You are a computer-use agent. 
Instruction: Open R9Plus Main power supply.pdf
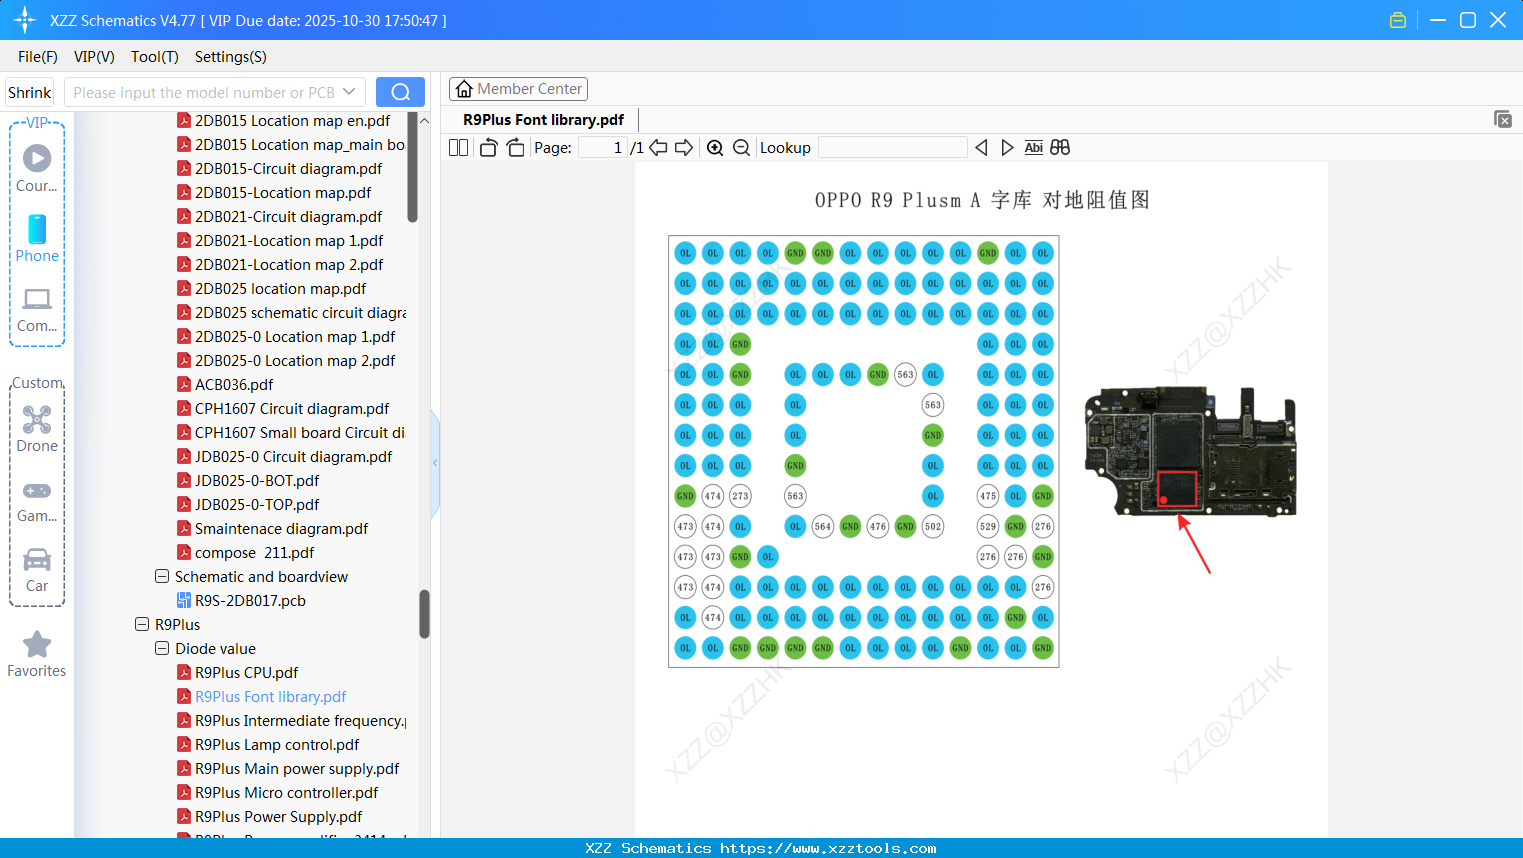coord(297,768)
